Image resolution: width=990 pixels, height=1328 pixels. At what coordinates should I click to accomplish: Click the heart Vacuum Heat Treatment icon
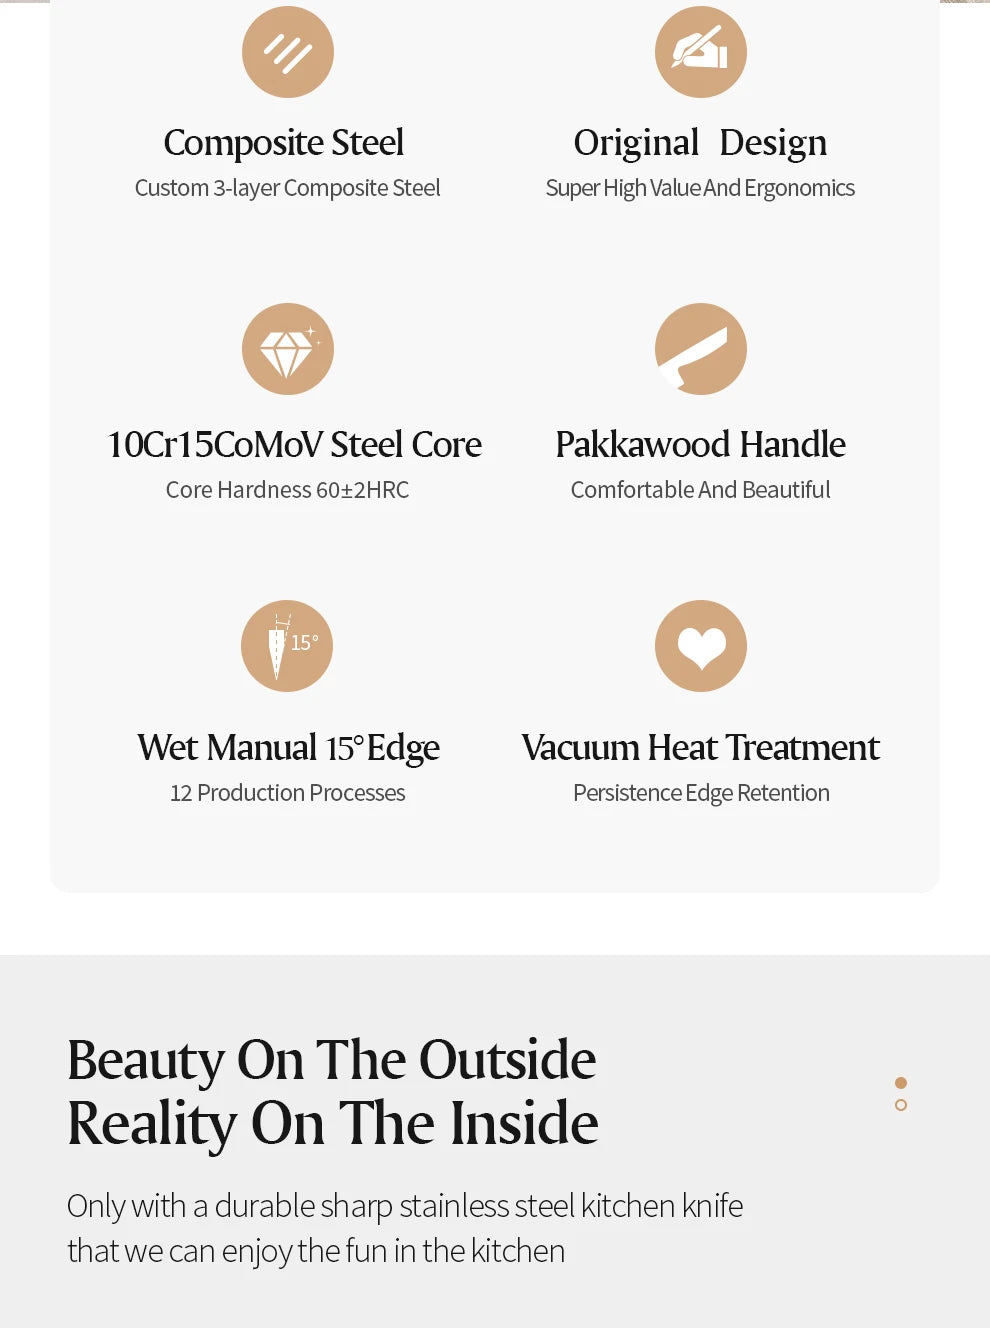[700, 646]
